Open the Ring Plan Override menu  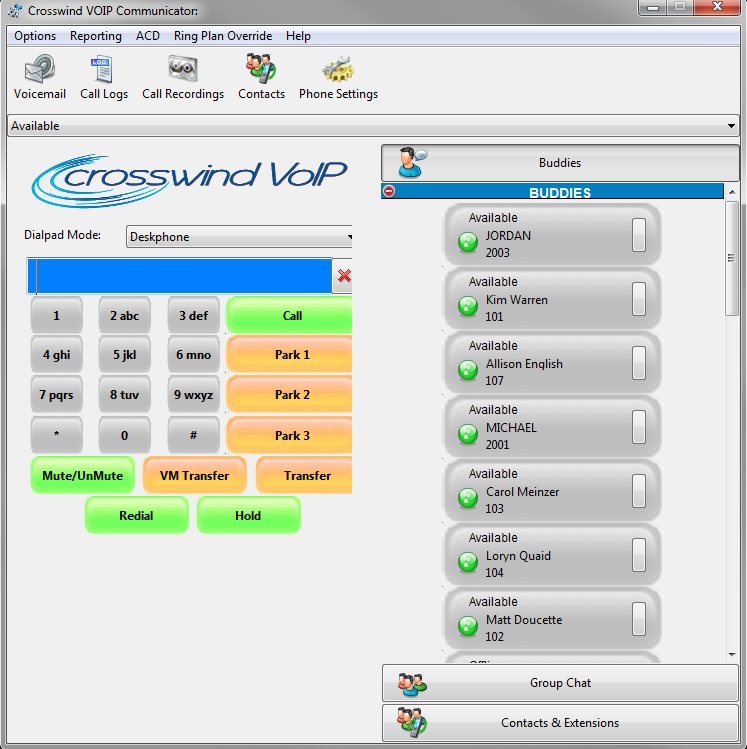(222, 36)
